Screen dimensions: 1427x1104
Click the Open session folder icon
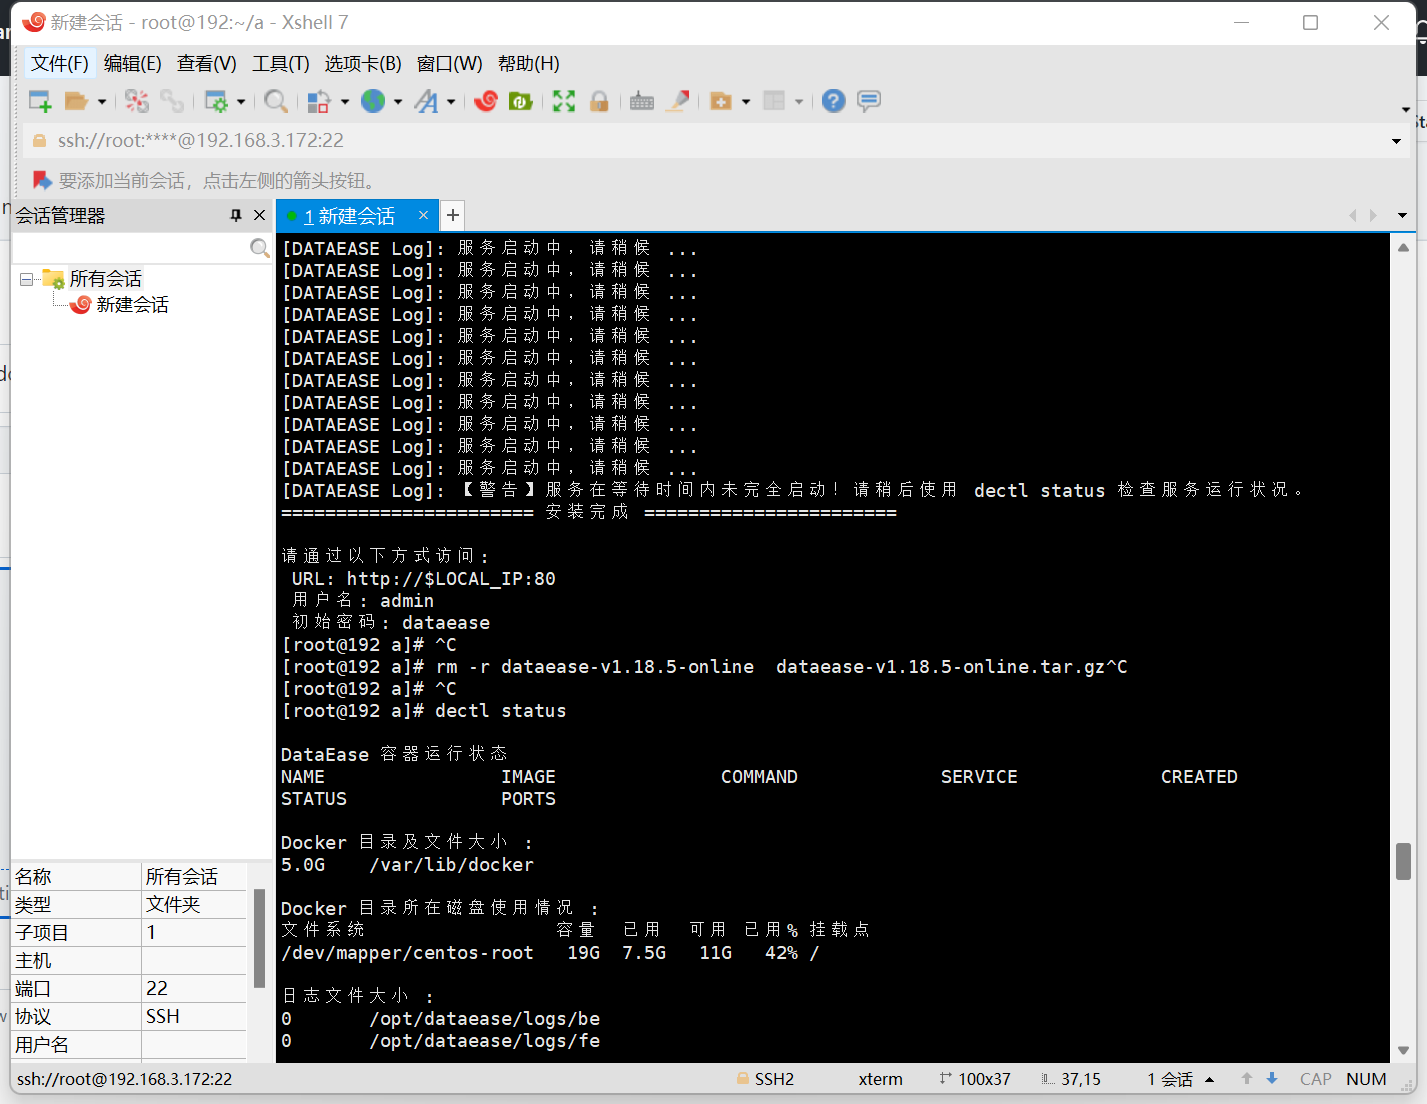[76, 101]
